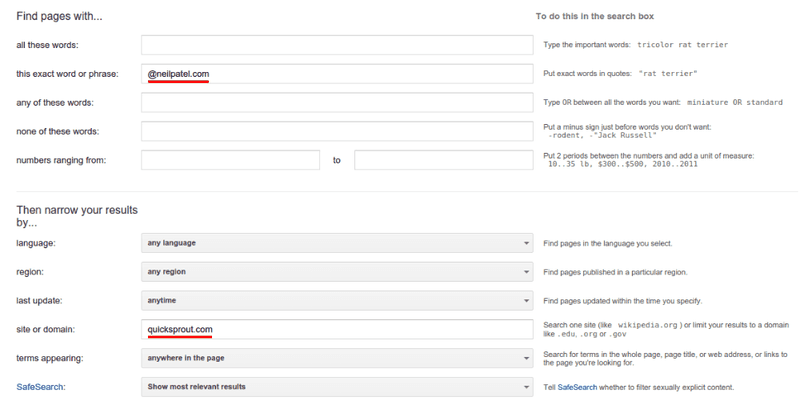Expand the SafeSearch results dropdown
The image size is (800, 405).
(x=337, y=387)
